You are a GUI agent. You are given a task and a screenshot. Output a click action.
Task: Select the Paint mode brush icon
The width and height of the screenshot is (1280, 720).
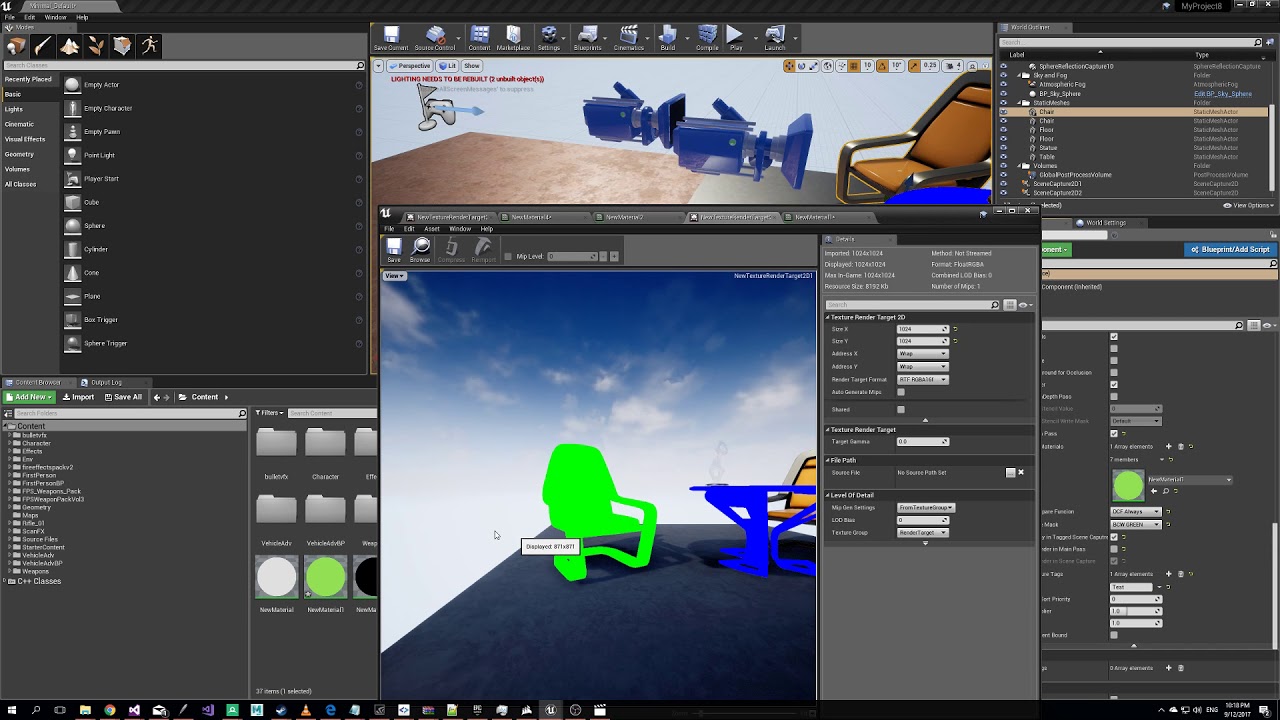43,46
